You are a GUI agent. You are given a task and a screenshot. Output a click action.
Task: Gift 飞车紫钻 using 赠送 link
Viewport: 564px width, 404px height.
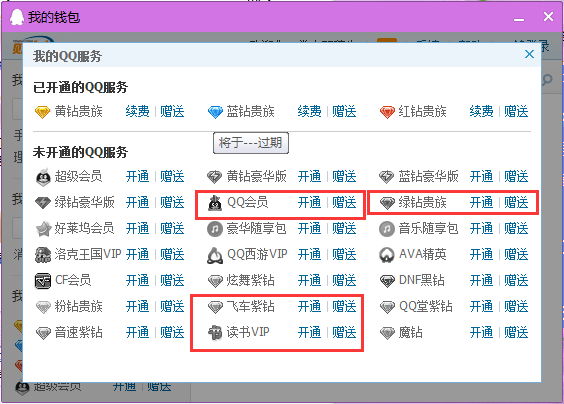point(344,307)
